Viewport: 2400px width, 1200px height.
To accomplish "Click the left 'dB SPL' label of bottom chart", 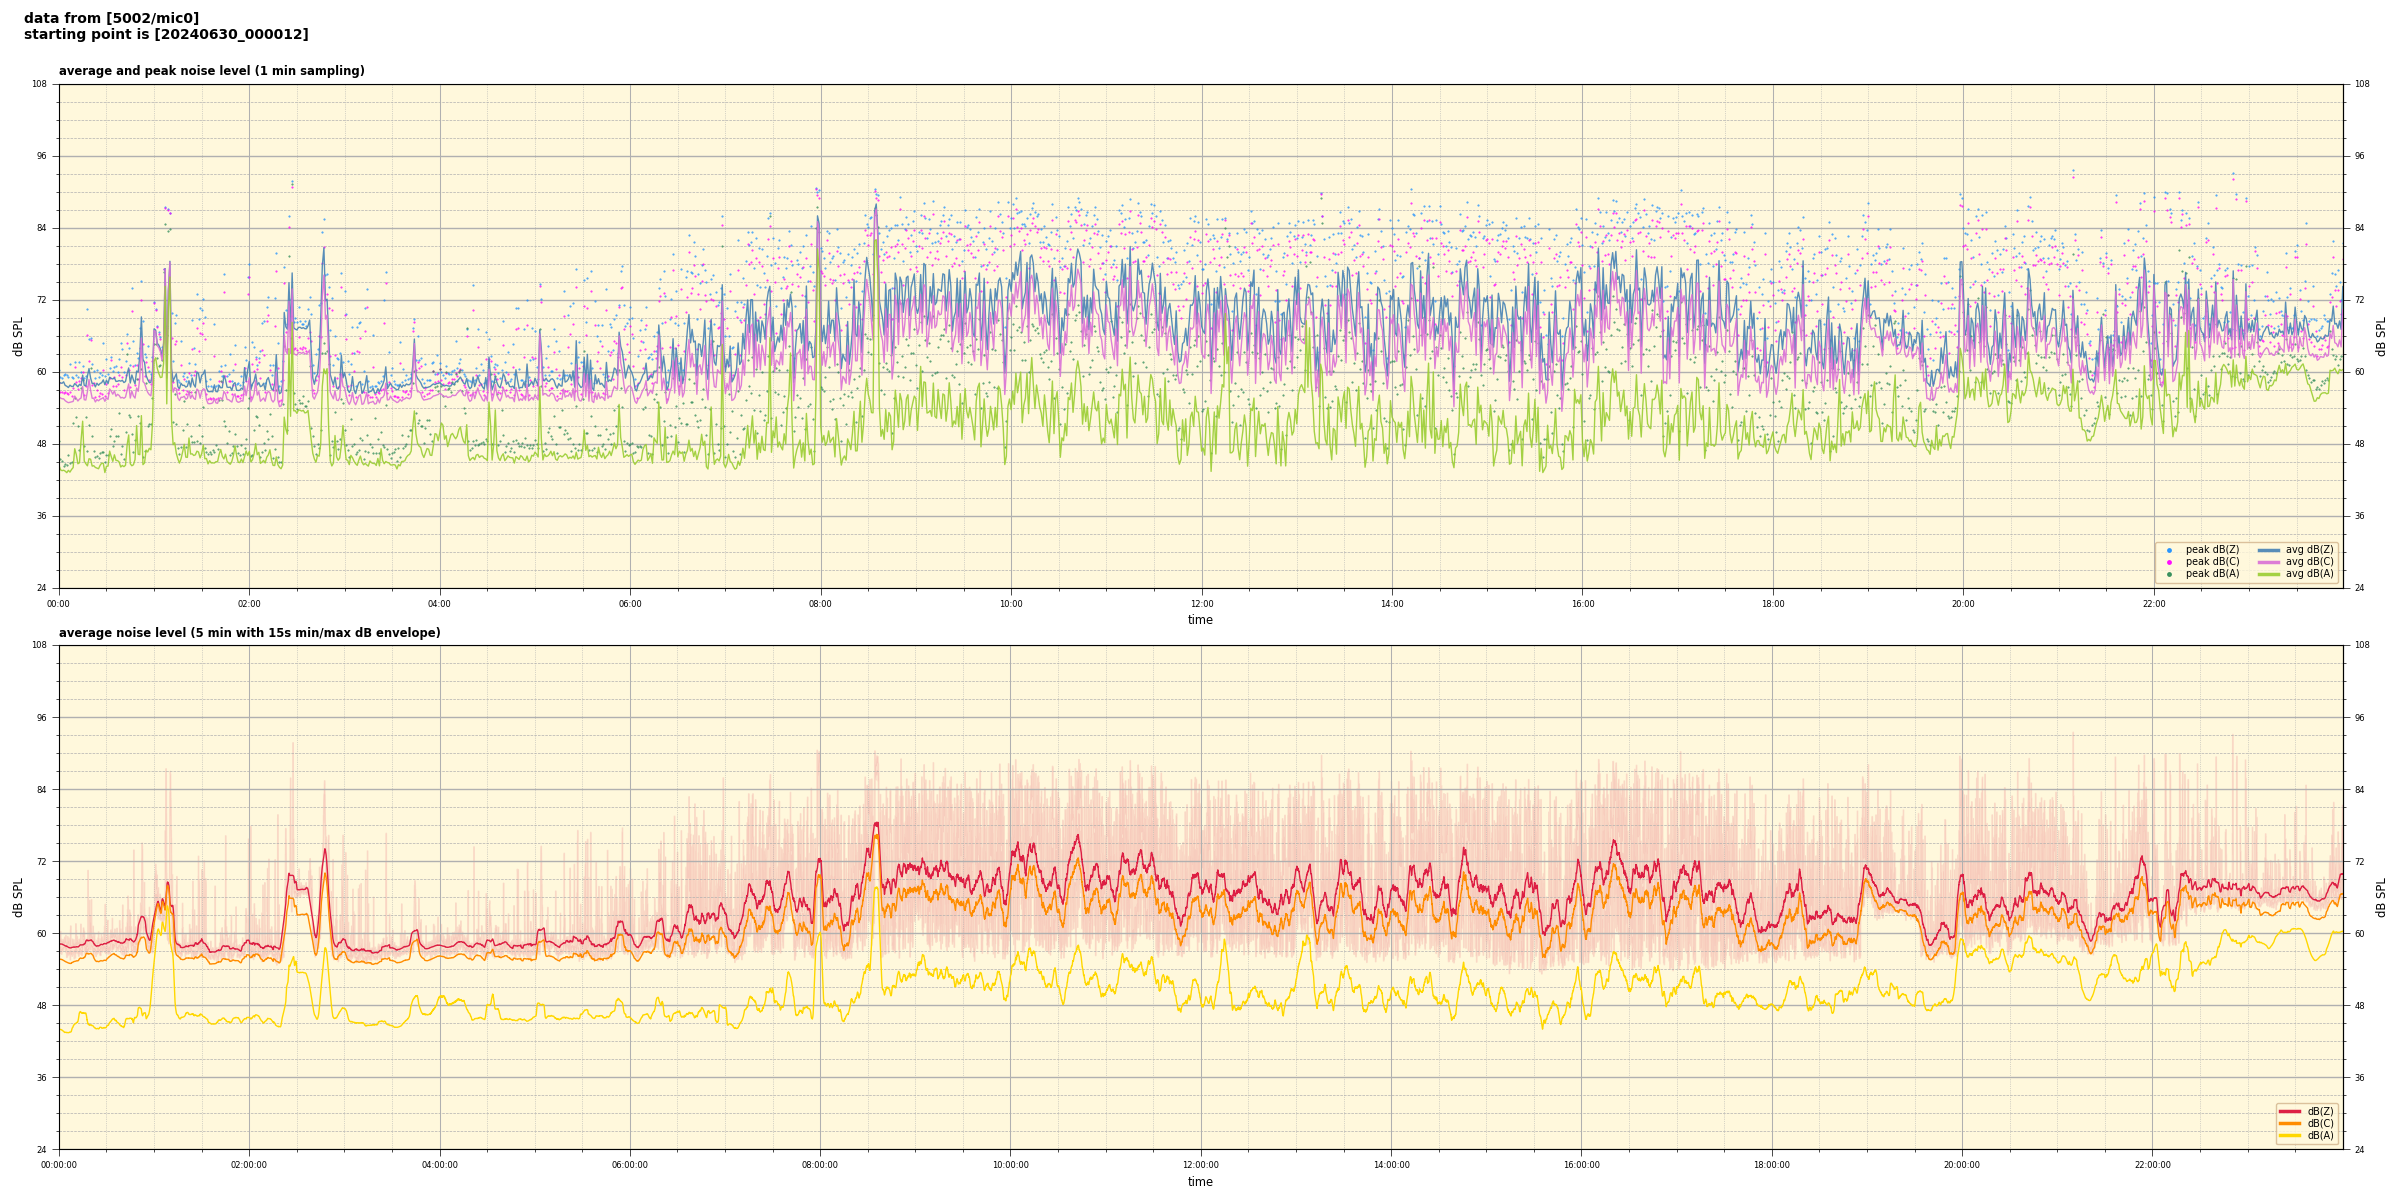I will pos(18,897).
